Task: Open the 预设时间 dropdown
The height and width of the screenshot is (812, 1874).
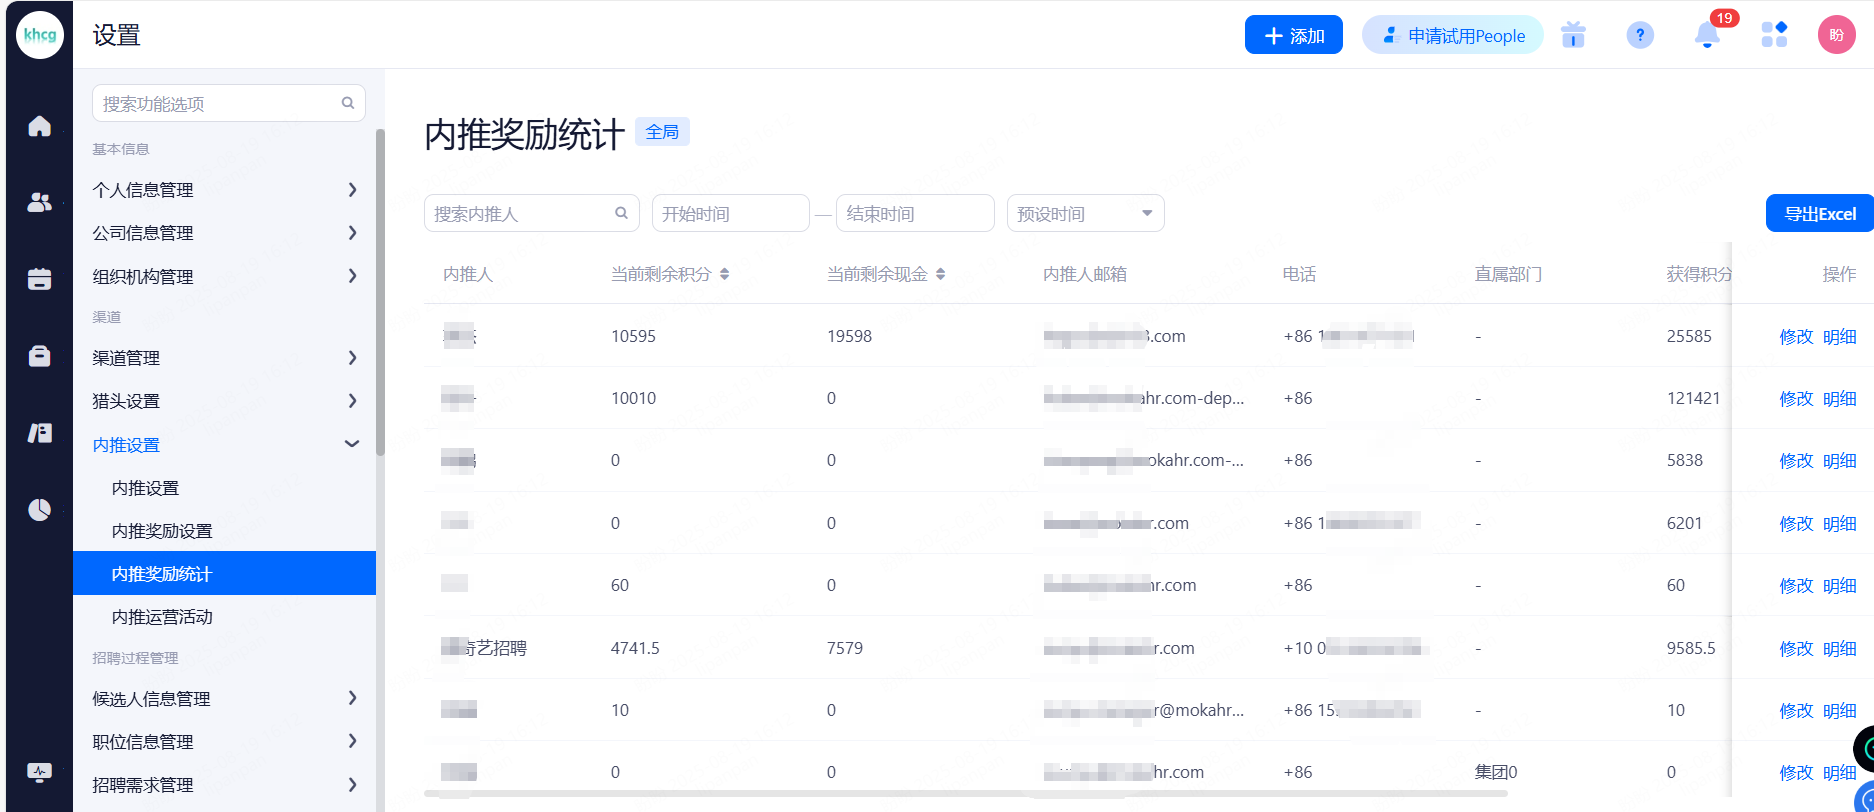Action: tap(1085, 213)
